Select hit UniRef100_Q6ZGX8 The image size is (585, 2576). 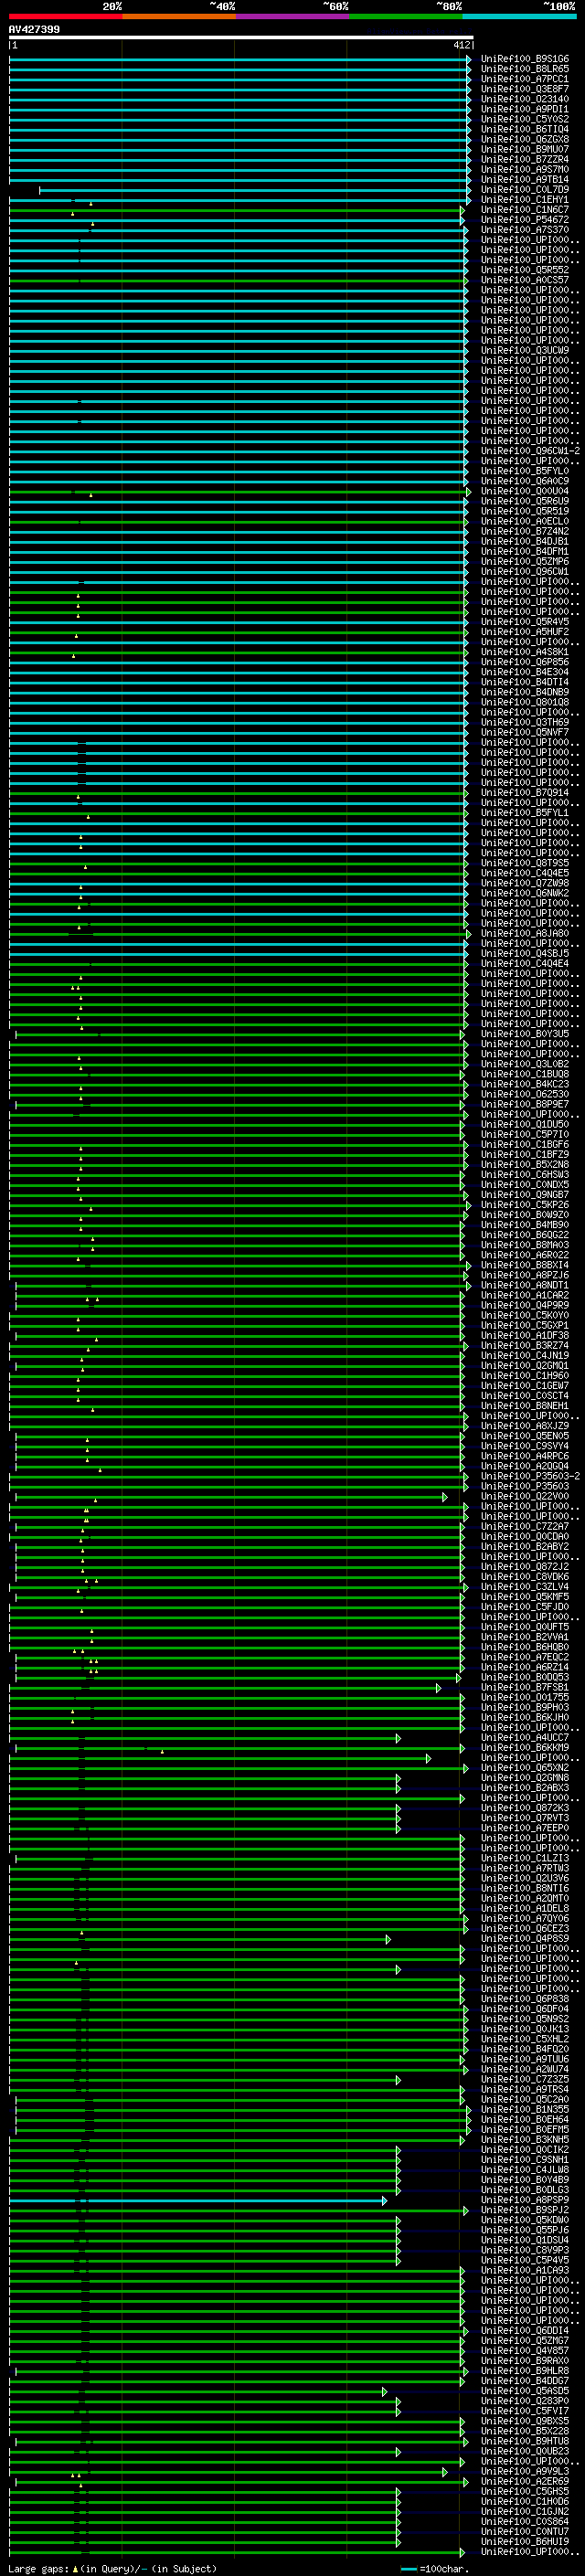pos(525,139)
